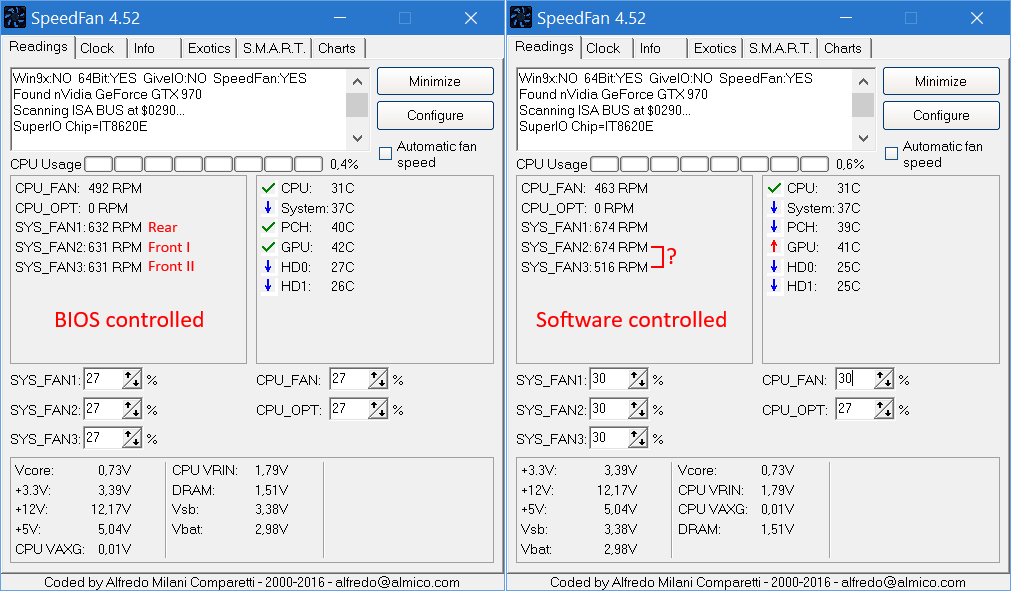This screenshot has width=1011, height=591.
Task: Enable Automatic fan speed in right window
Action: pyautogui.click(x=892, y=153)
